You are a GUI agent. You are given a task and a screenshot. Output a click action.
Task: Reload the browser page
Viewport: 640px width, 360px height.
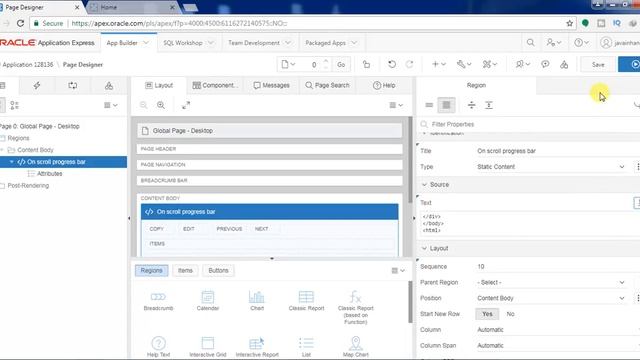click(20, 23)
